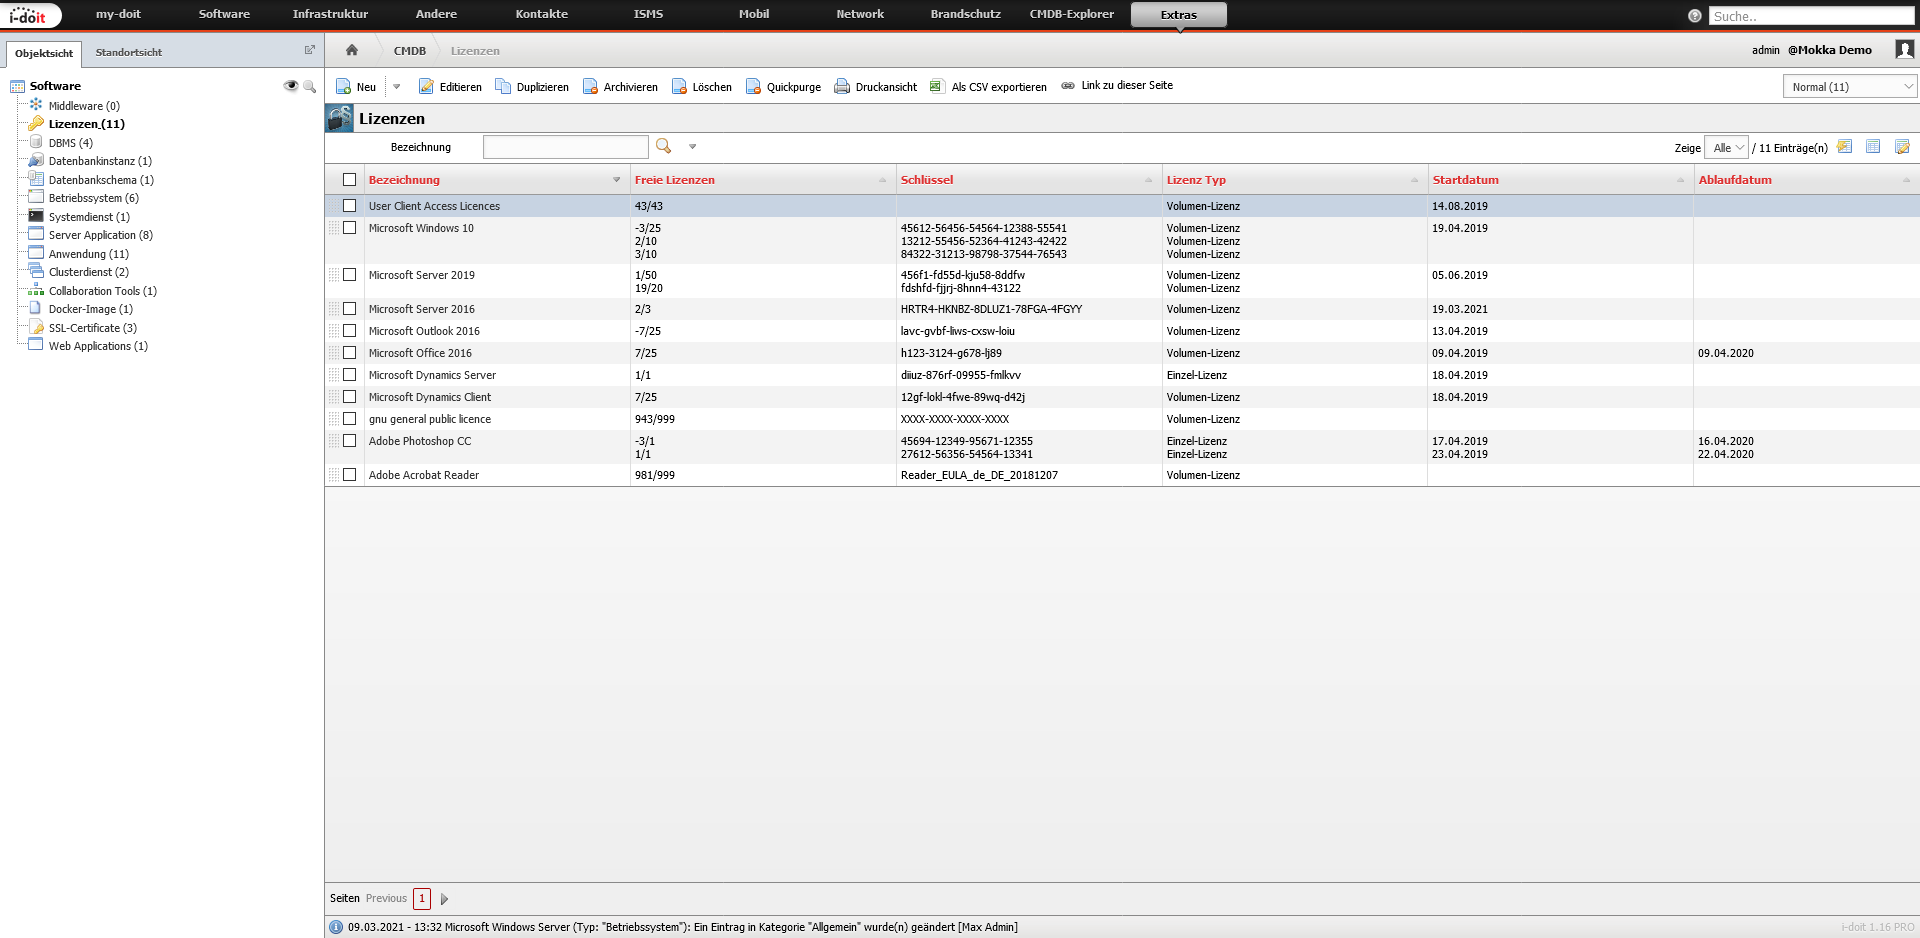Open the Normal (11) status dropdown
Viewport: 1920px width, 938px height.
click(1849, 87)
